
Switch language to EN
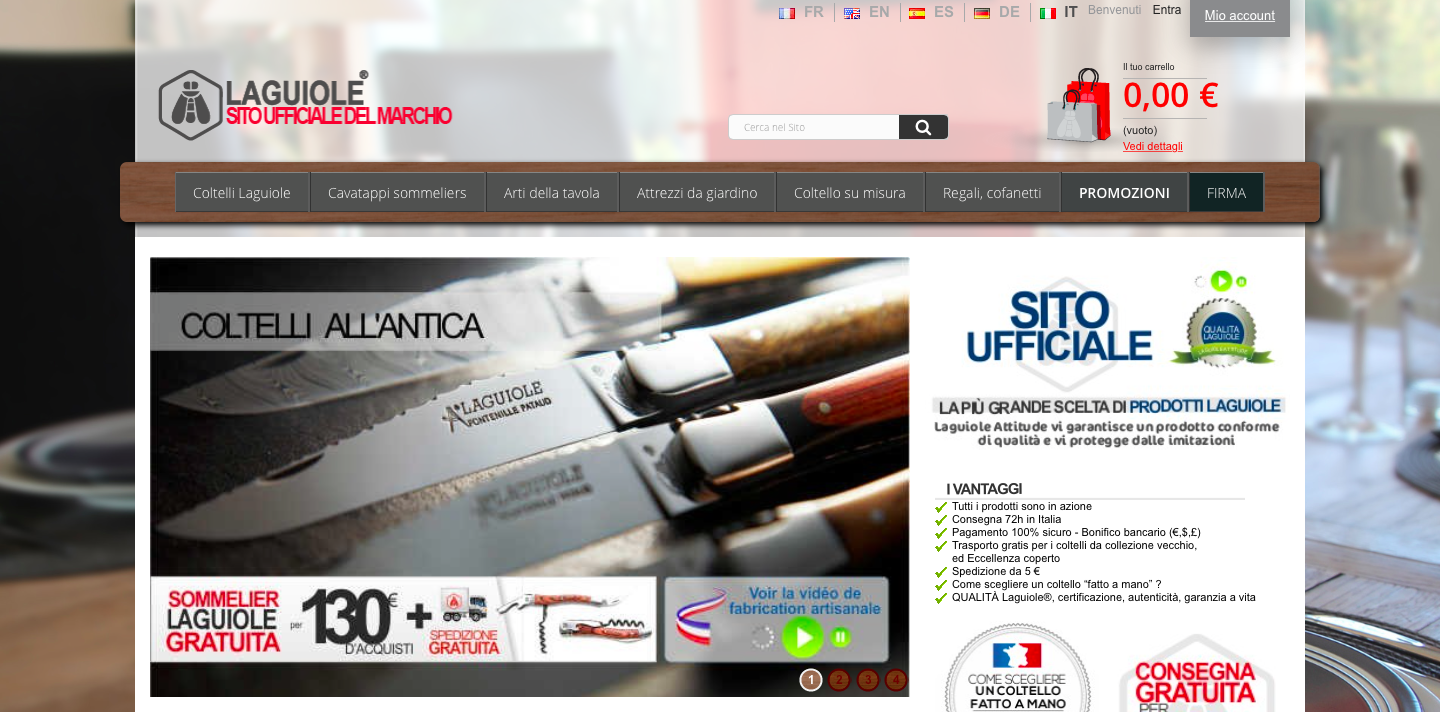pyautogui.click(x=879, y=12)
